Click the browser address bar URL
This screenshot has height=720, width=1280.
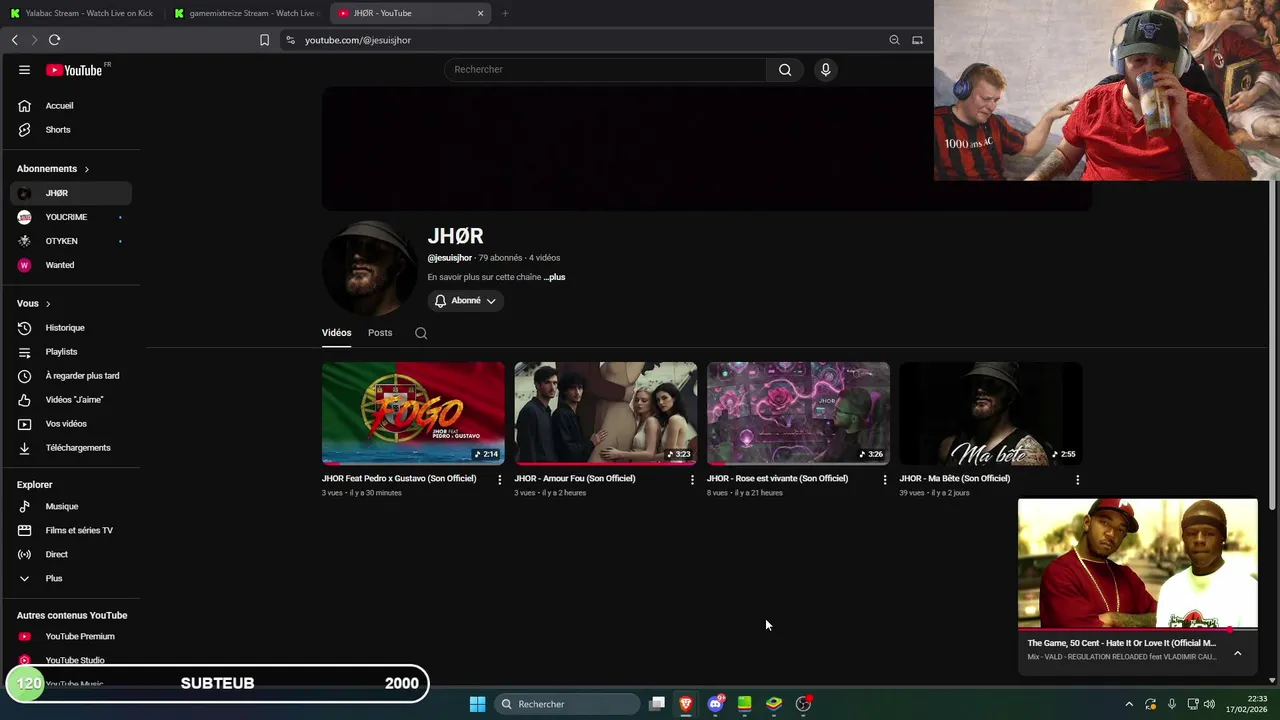pos(358,40)
